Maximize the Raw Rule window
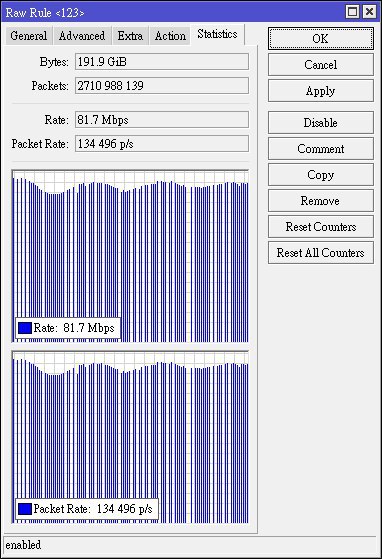Viewport: 382px width, 559px height. pyautogui.click(x=352, y=12)
